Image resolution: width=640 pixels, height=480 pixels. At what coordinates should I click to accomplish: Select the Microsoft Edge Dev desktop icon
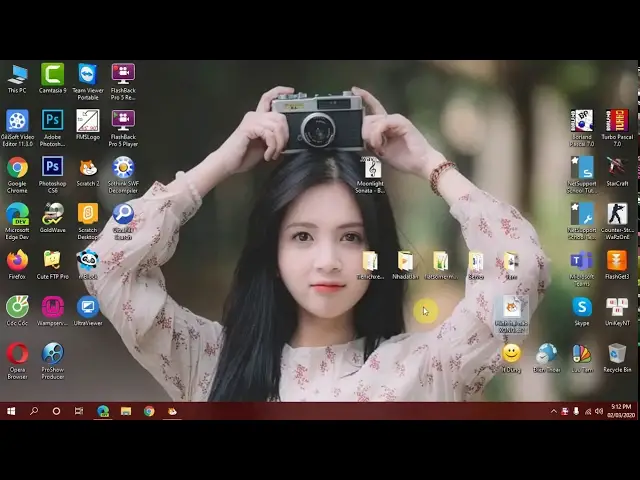17,222
